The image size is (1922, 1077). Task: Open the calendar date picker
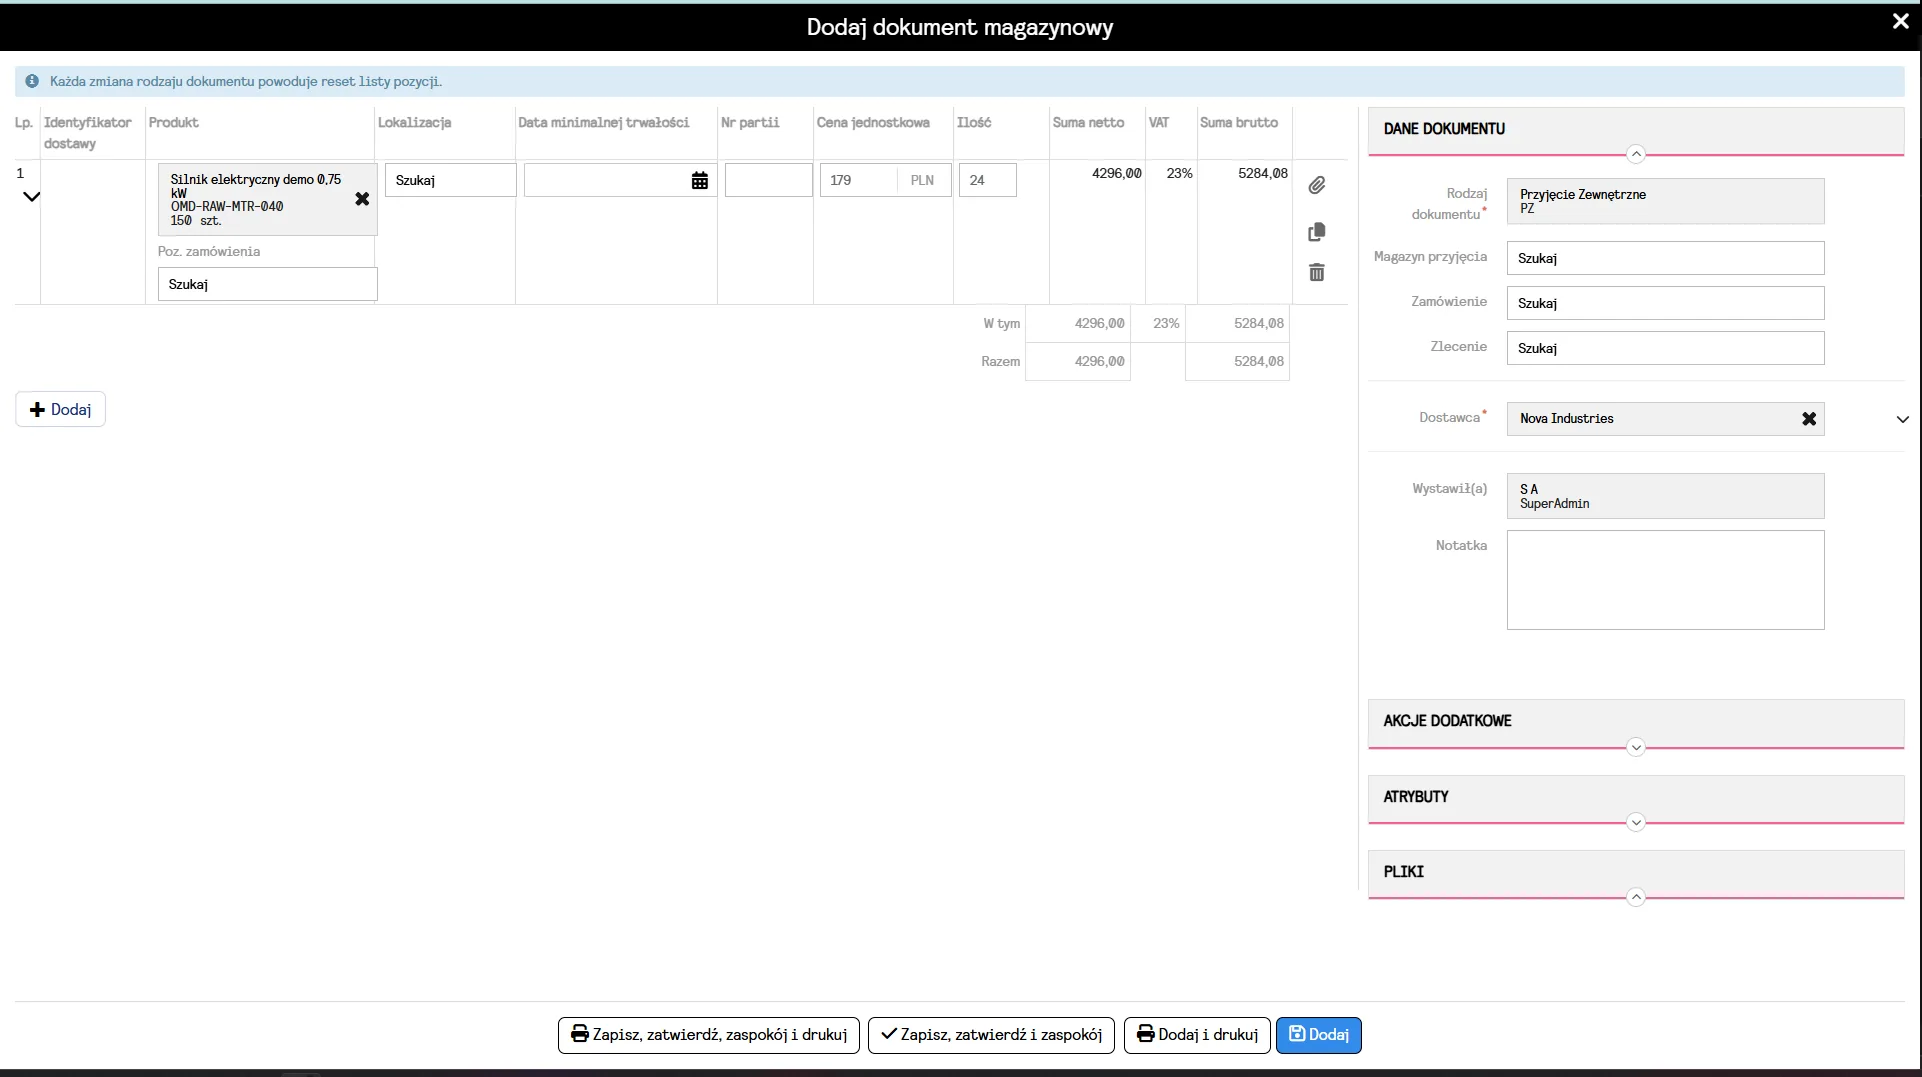[x=700, y=181]
